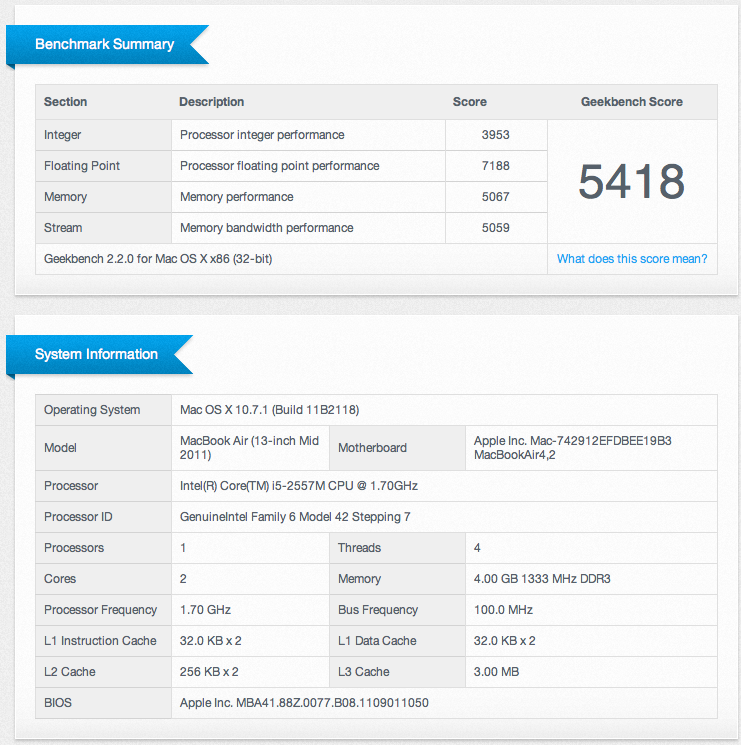Click the '100.0 MHz' bus frequency value
This screenshot has width=741, height=745.
pyautogui.click(x=503, y=610)
